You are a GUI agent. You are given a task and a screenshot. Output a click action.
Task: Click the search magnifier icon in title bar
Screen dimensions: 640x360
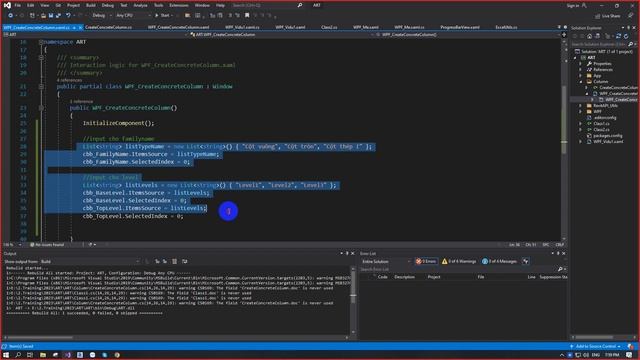point(300,5)
